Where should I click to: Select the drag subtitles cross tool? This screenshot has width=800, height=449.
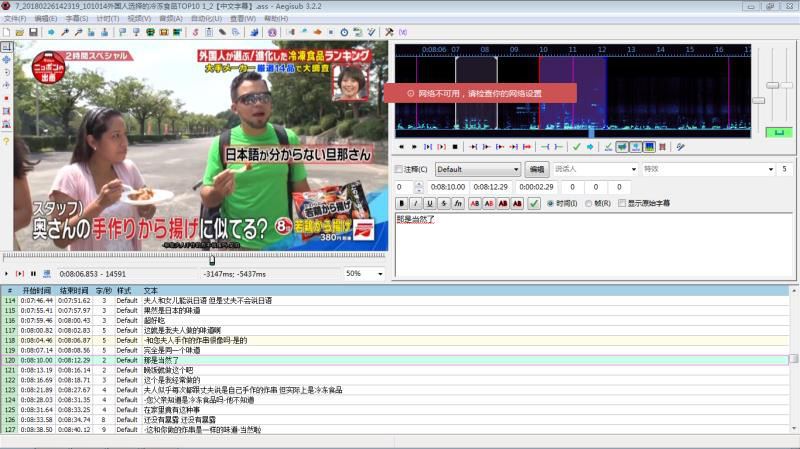pyautogui.click(x=7, y=60)
